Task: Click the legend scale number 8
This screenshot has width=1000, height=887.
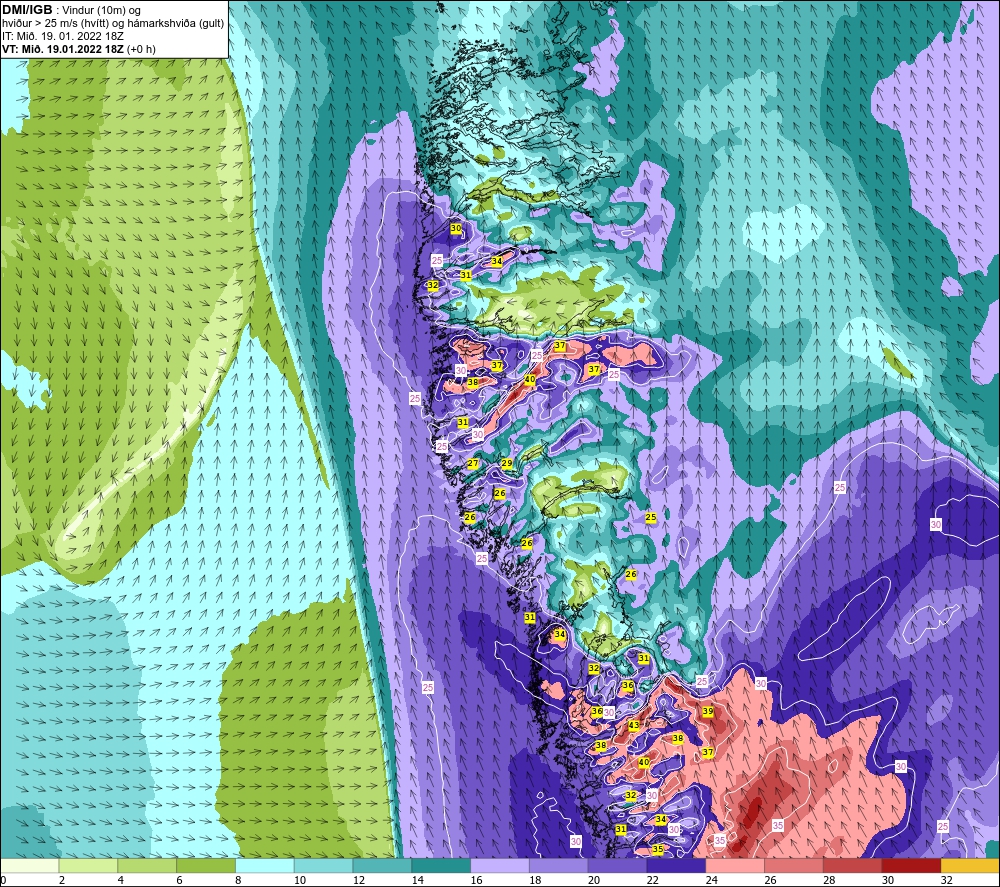Action: (238, 880)
